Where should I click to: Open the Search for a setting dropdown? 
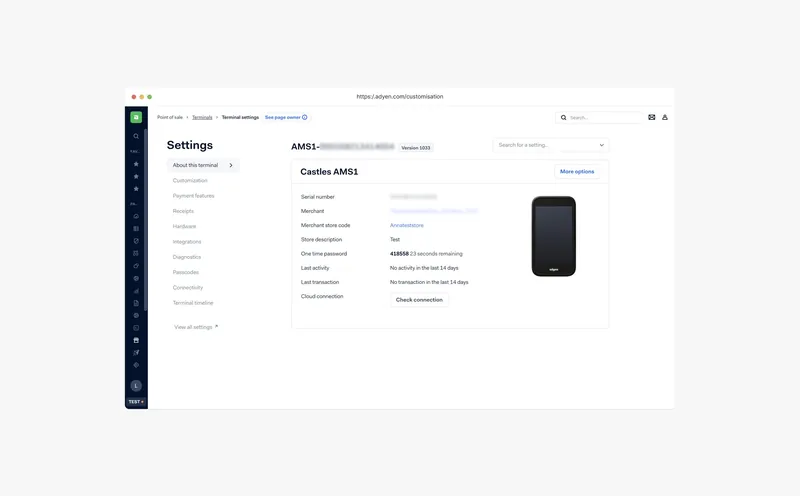pos(551,145)
